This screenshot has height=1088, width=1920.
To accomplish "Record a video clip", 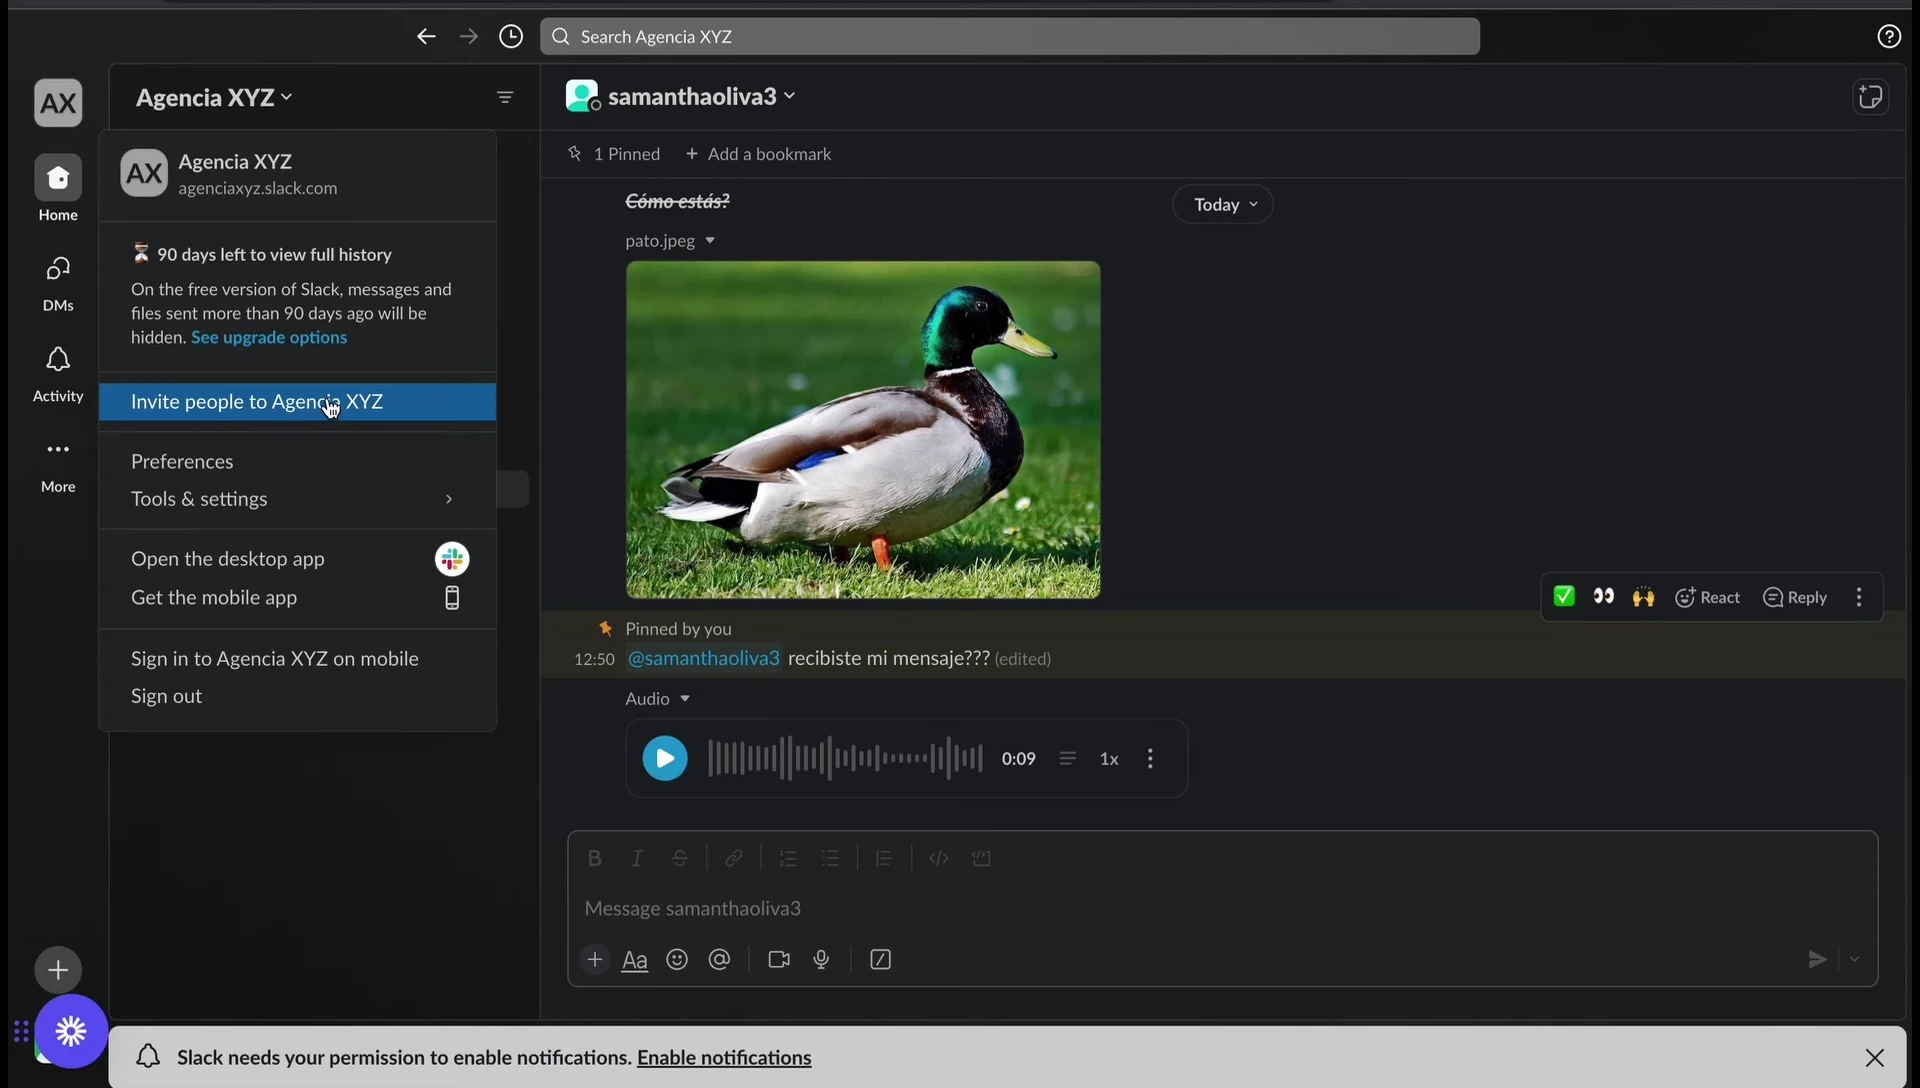I will (x=779, y=959).
